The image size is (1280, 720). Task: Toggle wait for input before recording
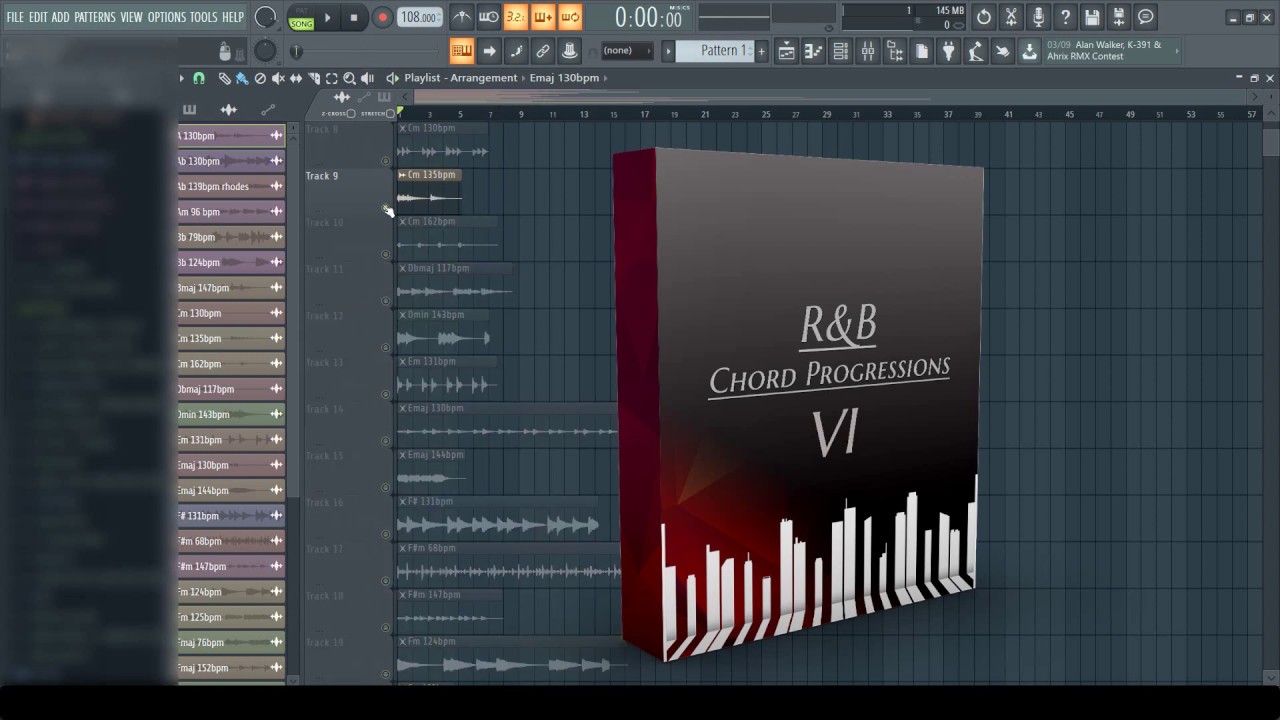pyautogui.click(x=489, y=17)
